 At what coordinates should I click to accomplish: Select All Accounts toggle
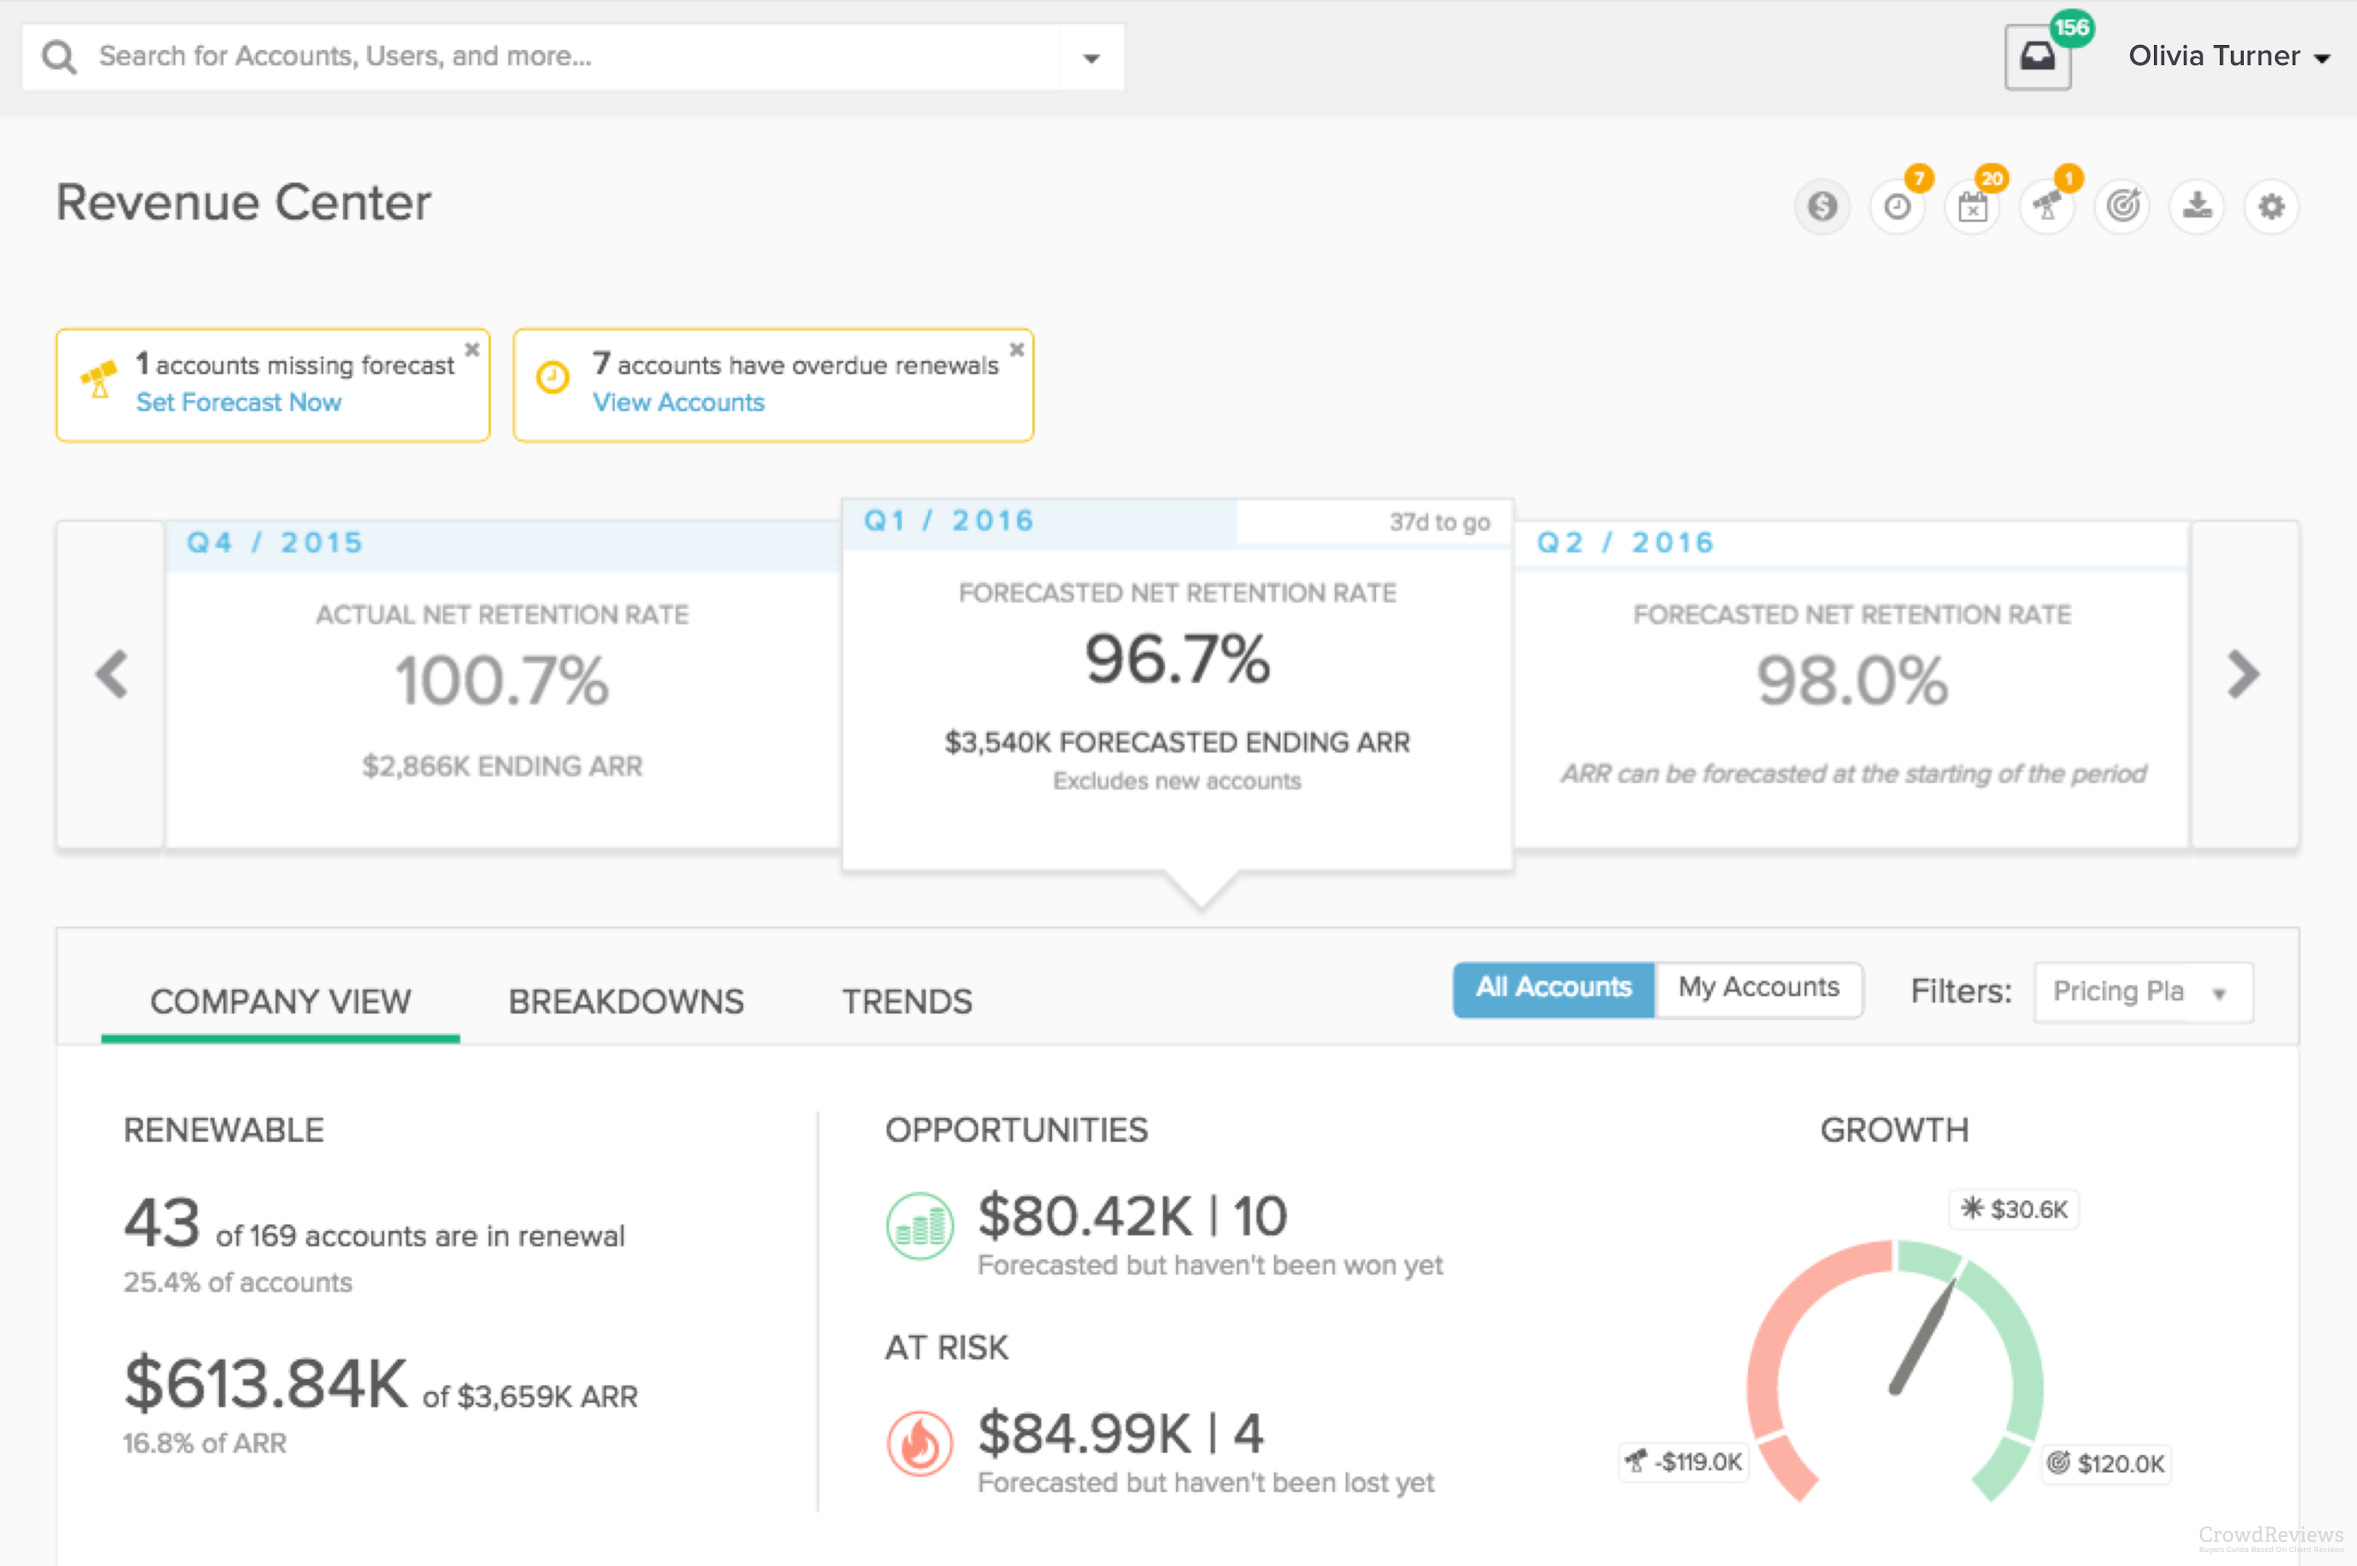tap(1554, 989)
